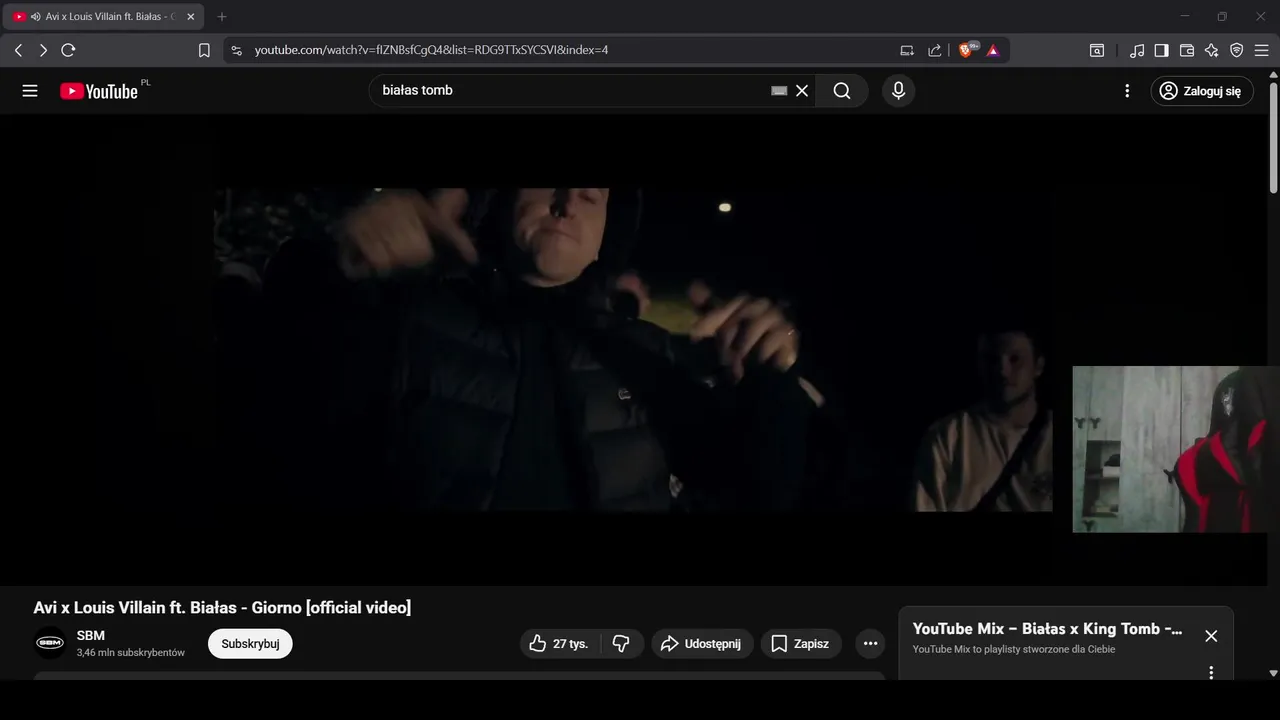
Task: Open the tab search icon in the toolbar
Action: 1097,50
